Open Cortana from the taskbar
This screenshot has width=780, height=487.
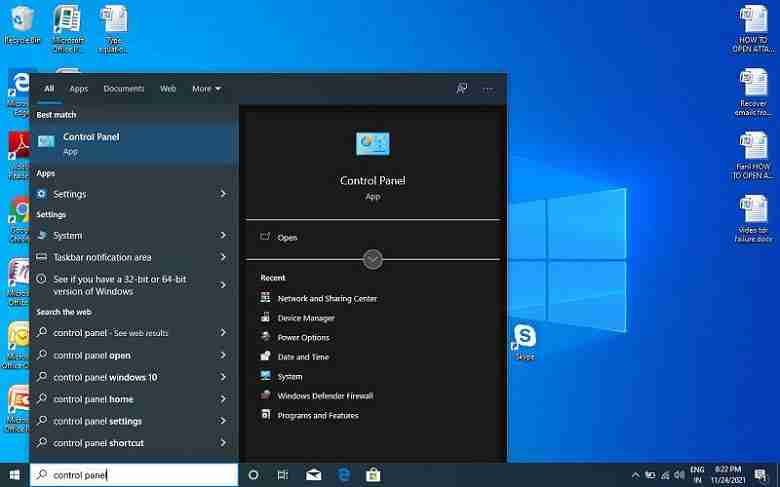coord(253,475)
